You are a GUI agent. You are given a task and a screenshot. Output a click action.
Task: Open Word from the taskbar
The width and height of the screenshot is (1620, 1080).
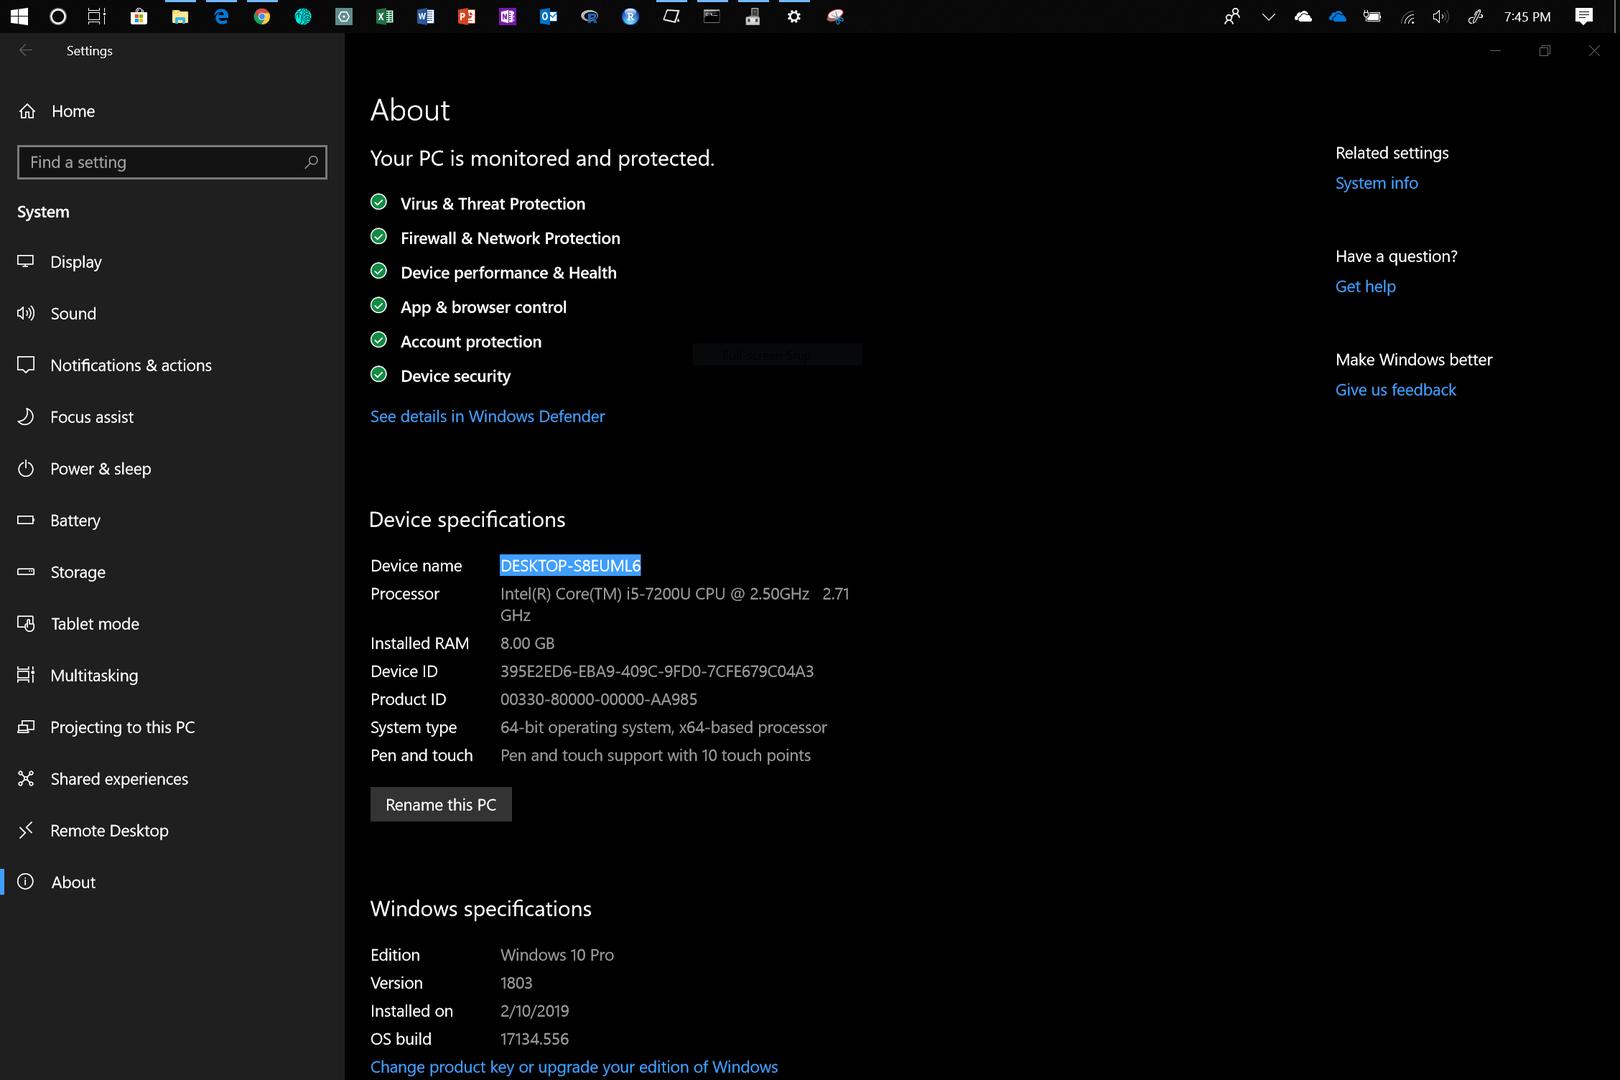coord(426,16)
